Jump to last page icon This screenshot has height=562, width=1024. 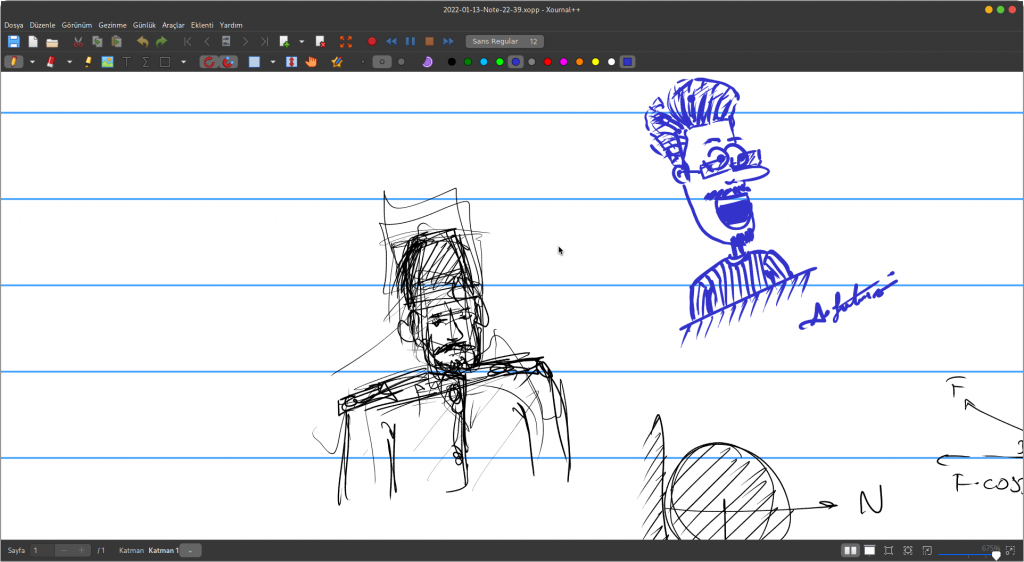pos(264,42)
